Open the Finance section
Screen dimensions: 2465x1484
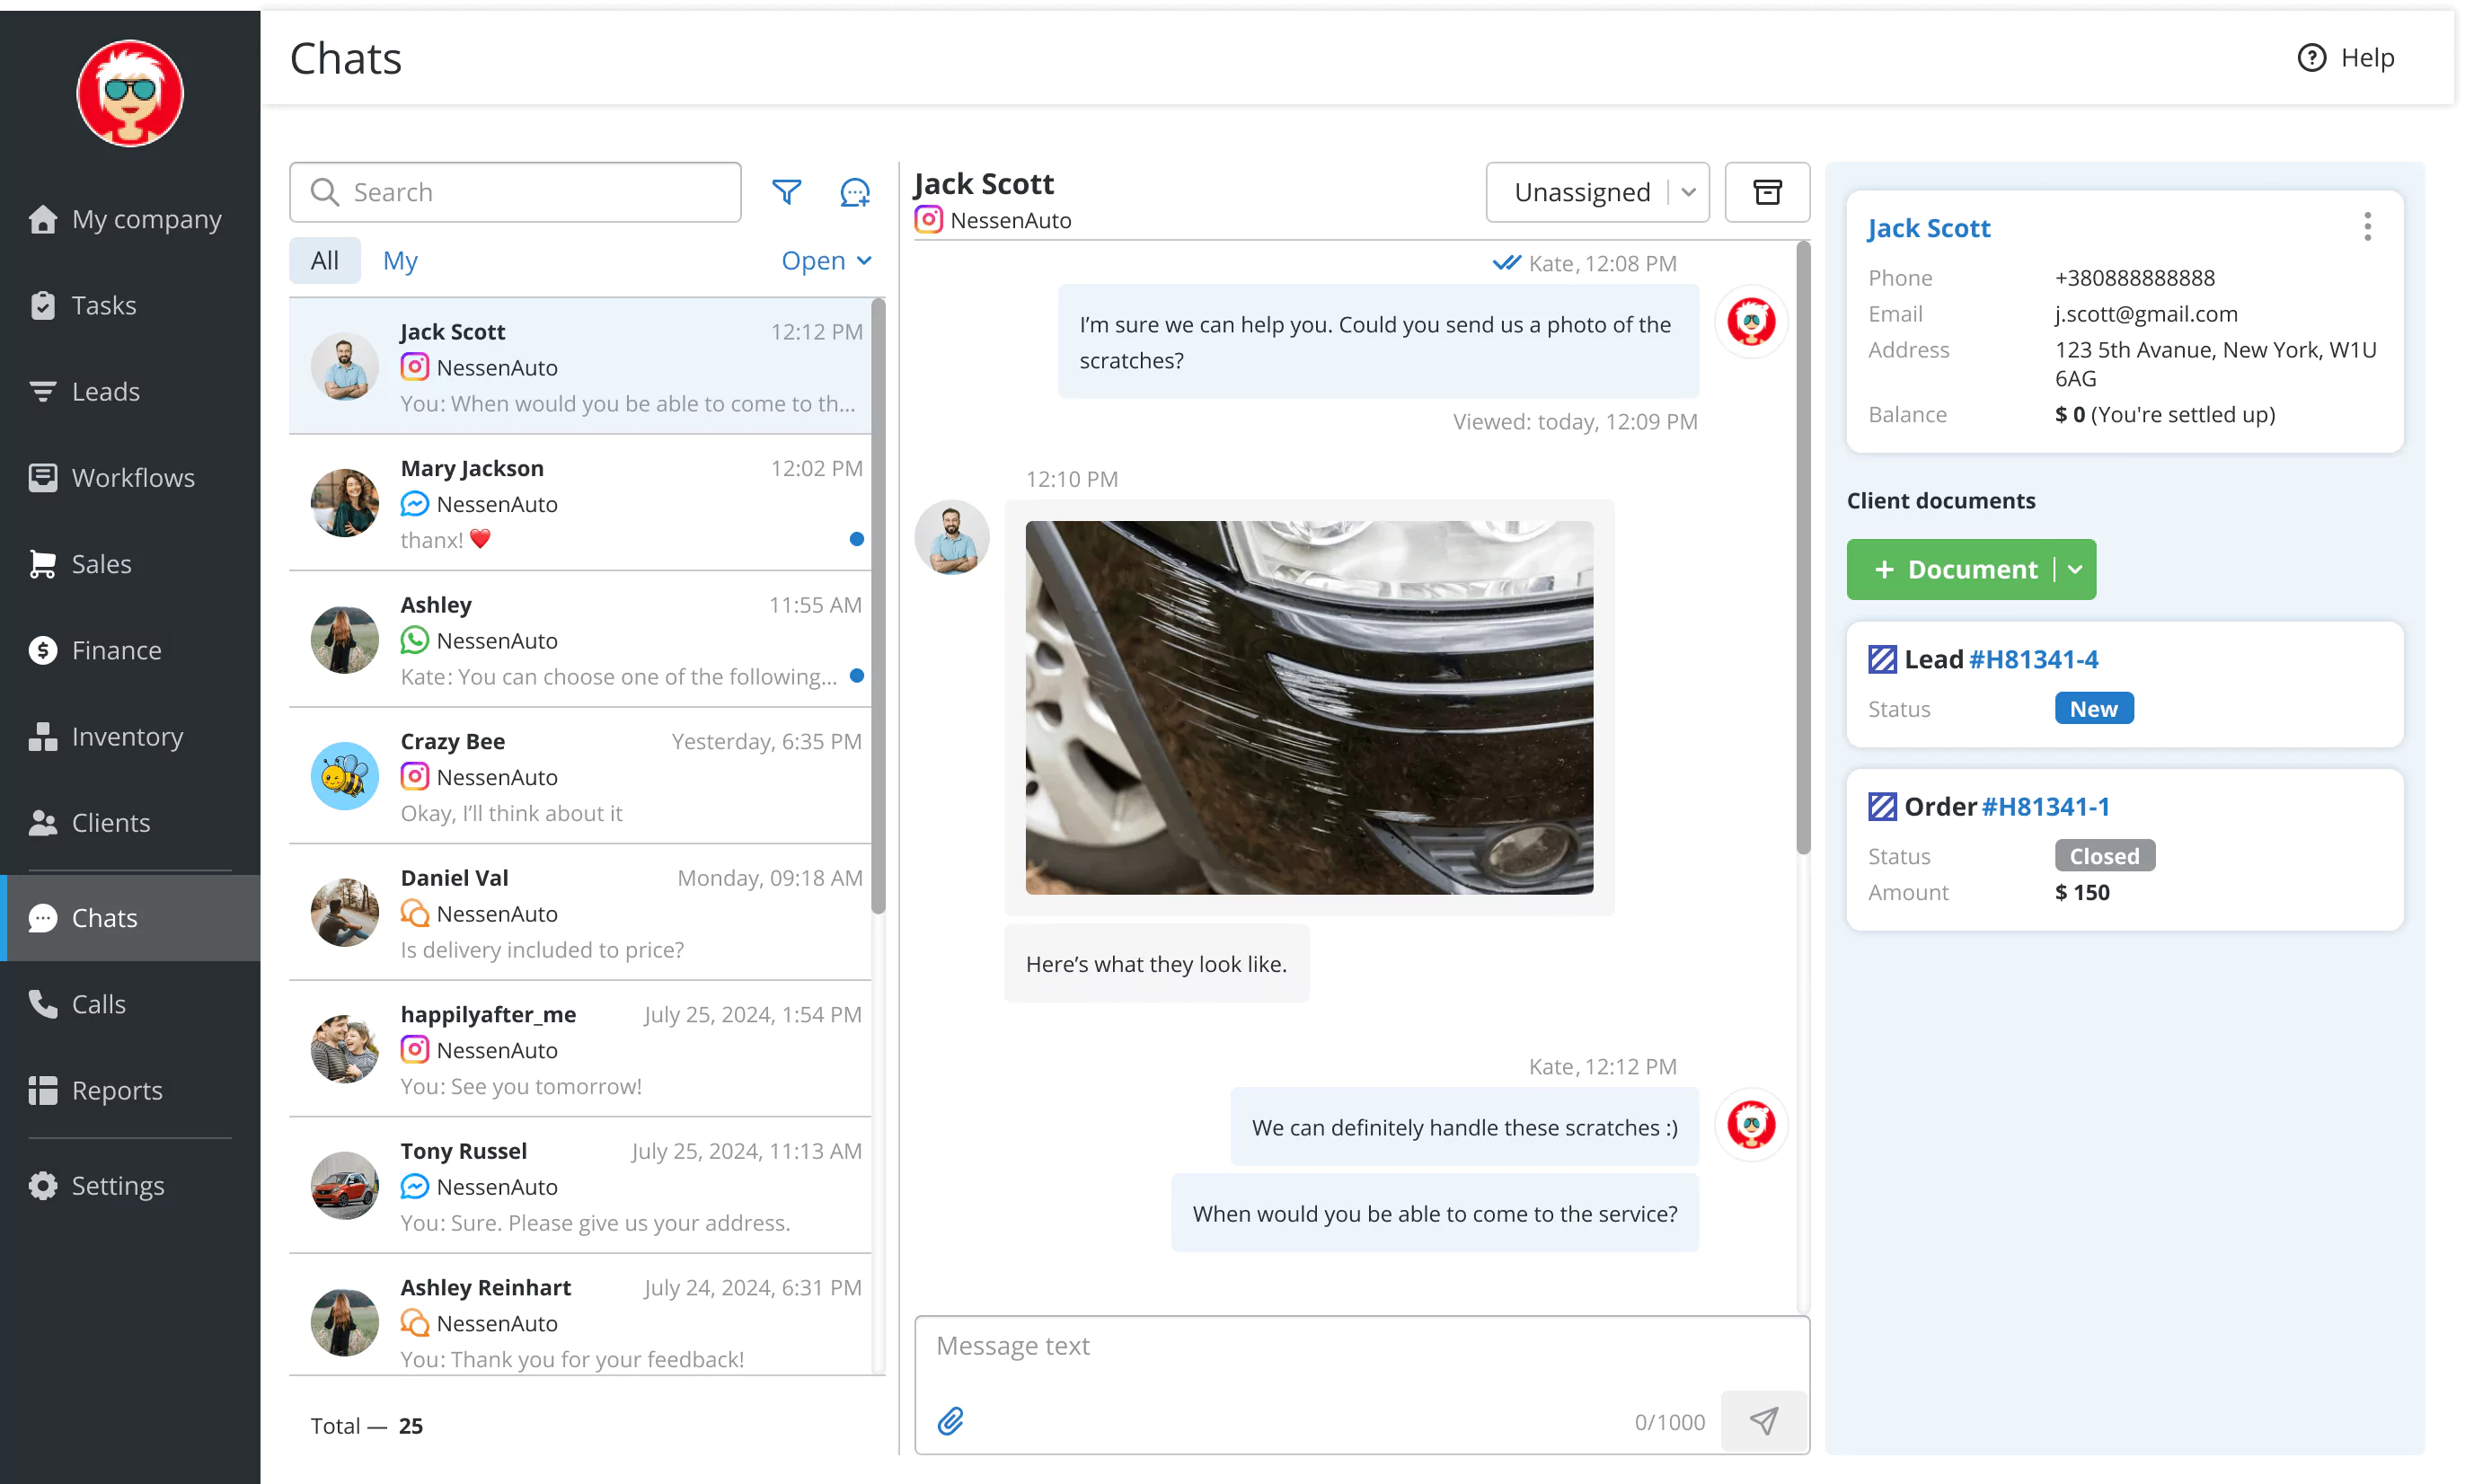130,650
